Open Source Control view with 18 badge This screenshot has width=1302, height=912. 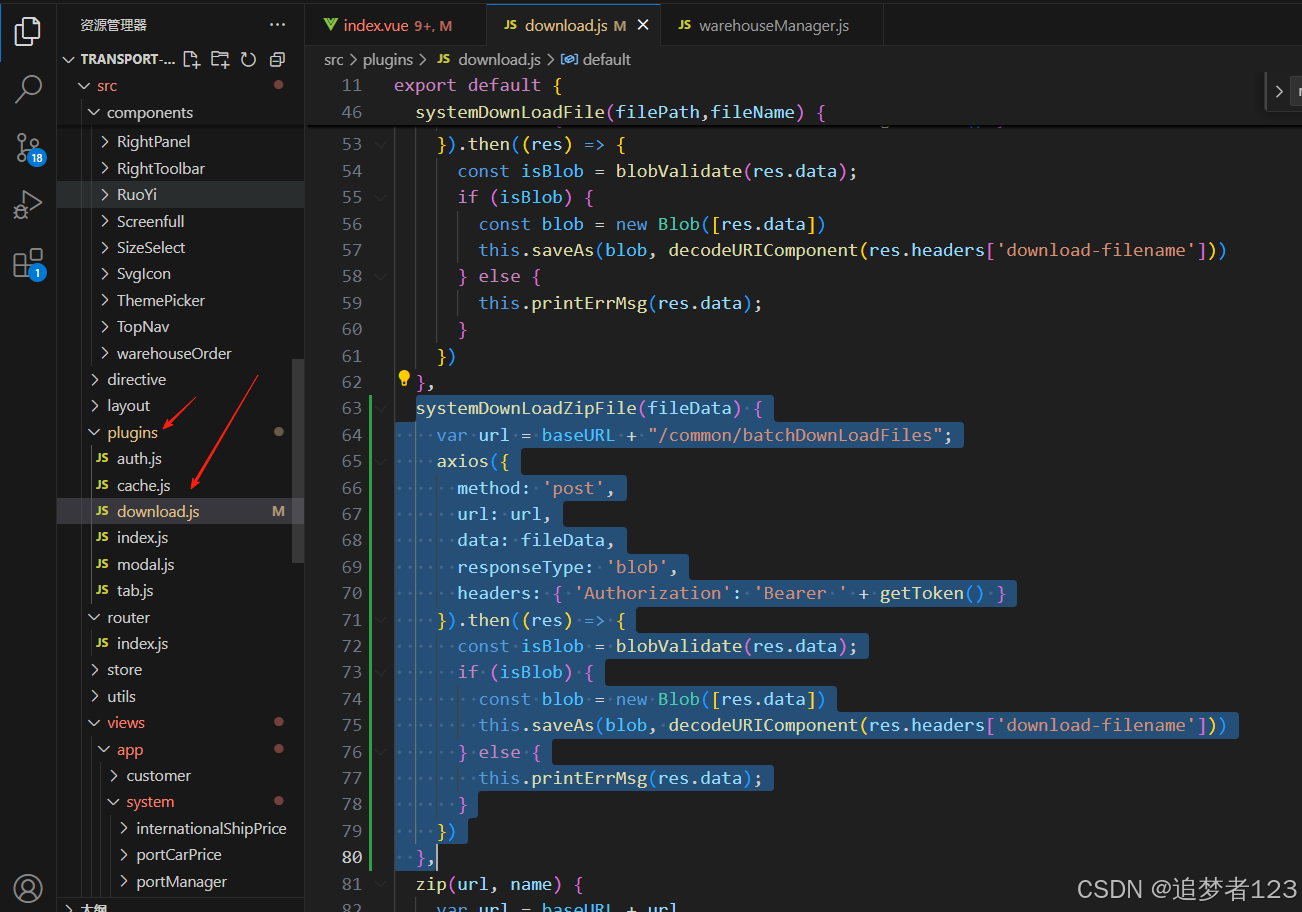[29, 148]
